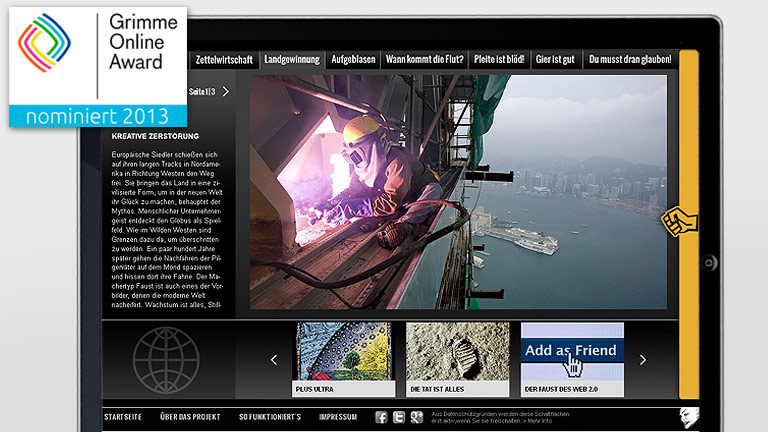The image size is (768, 432).
Task: Open the globe icon in bottom panel
Action: click(x=166, y=360)
